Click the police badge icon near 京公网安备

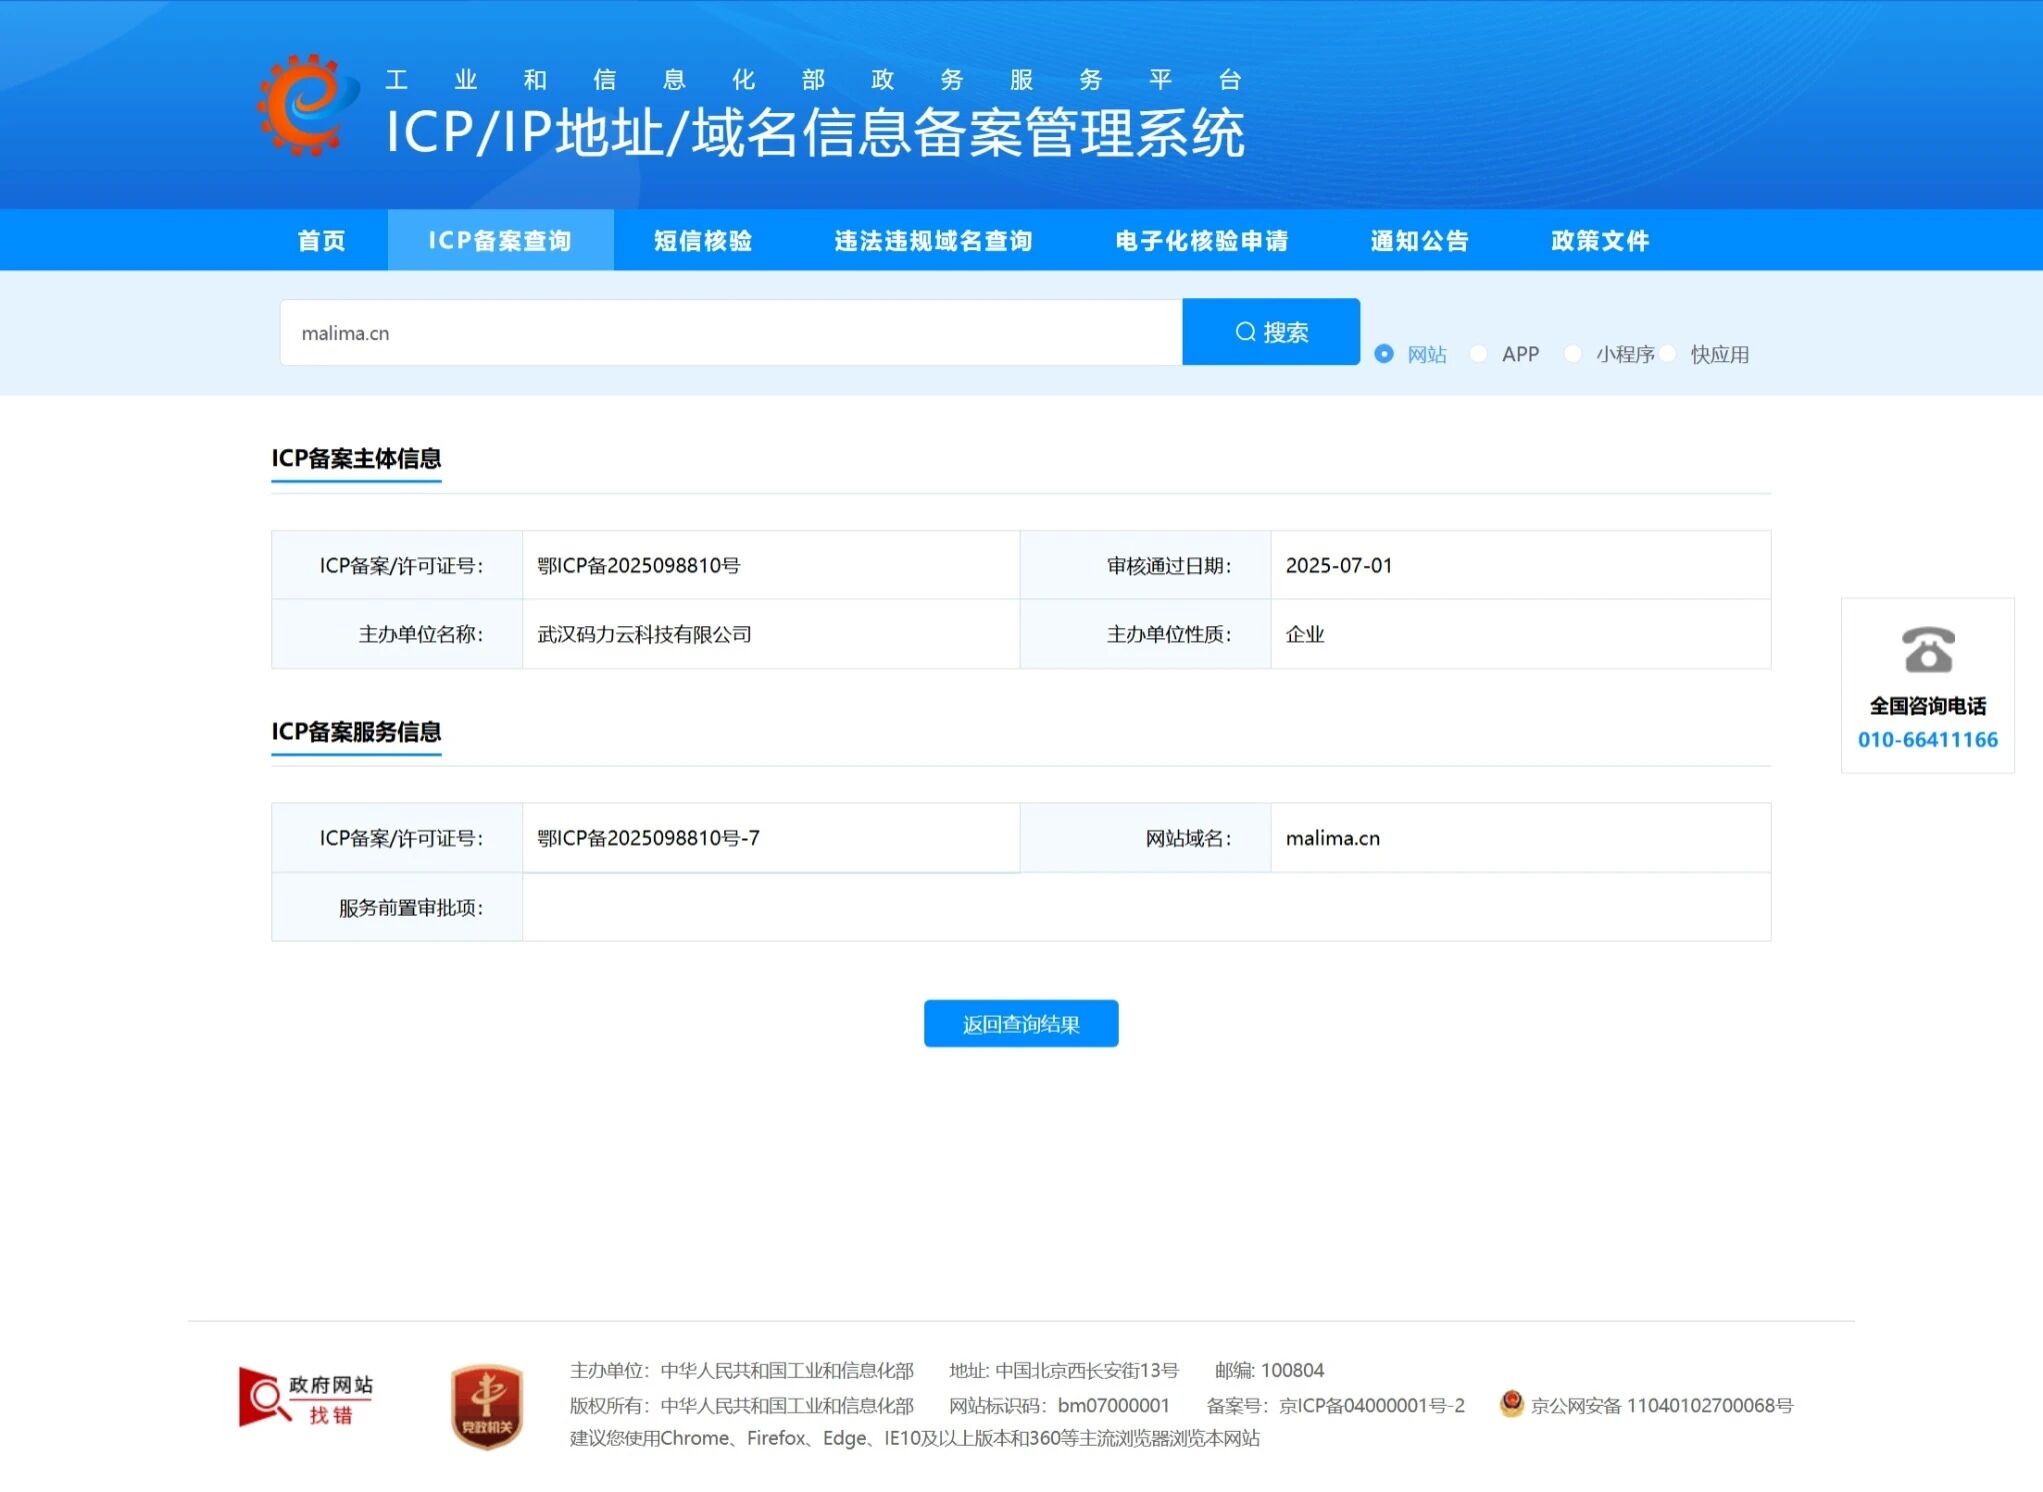pos(1511,1403)
